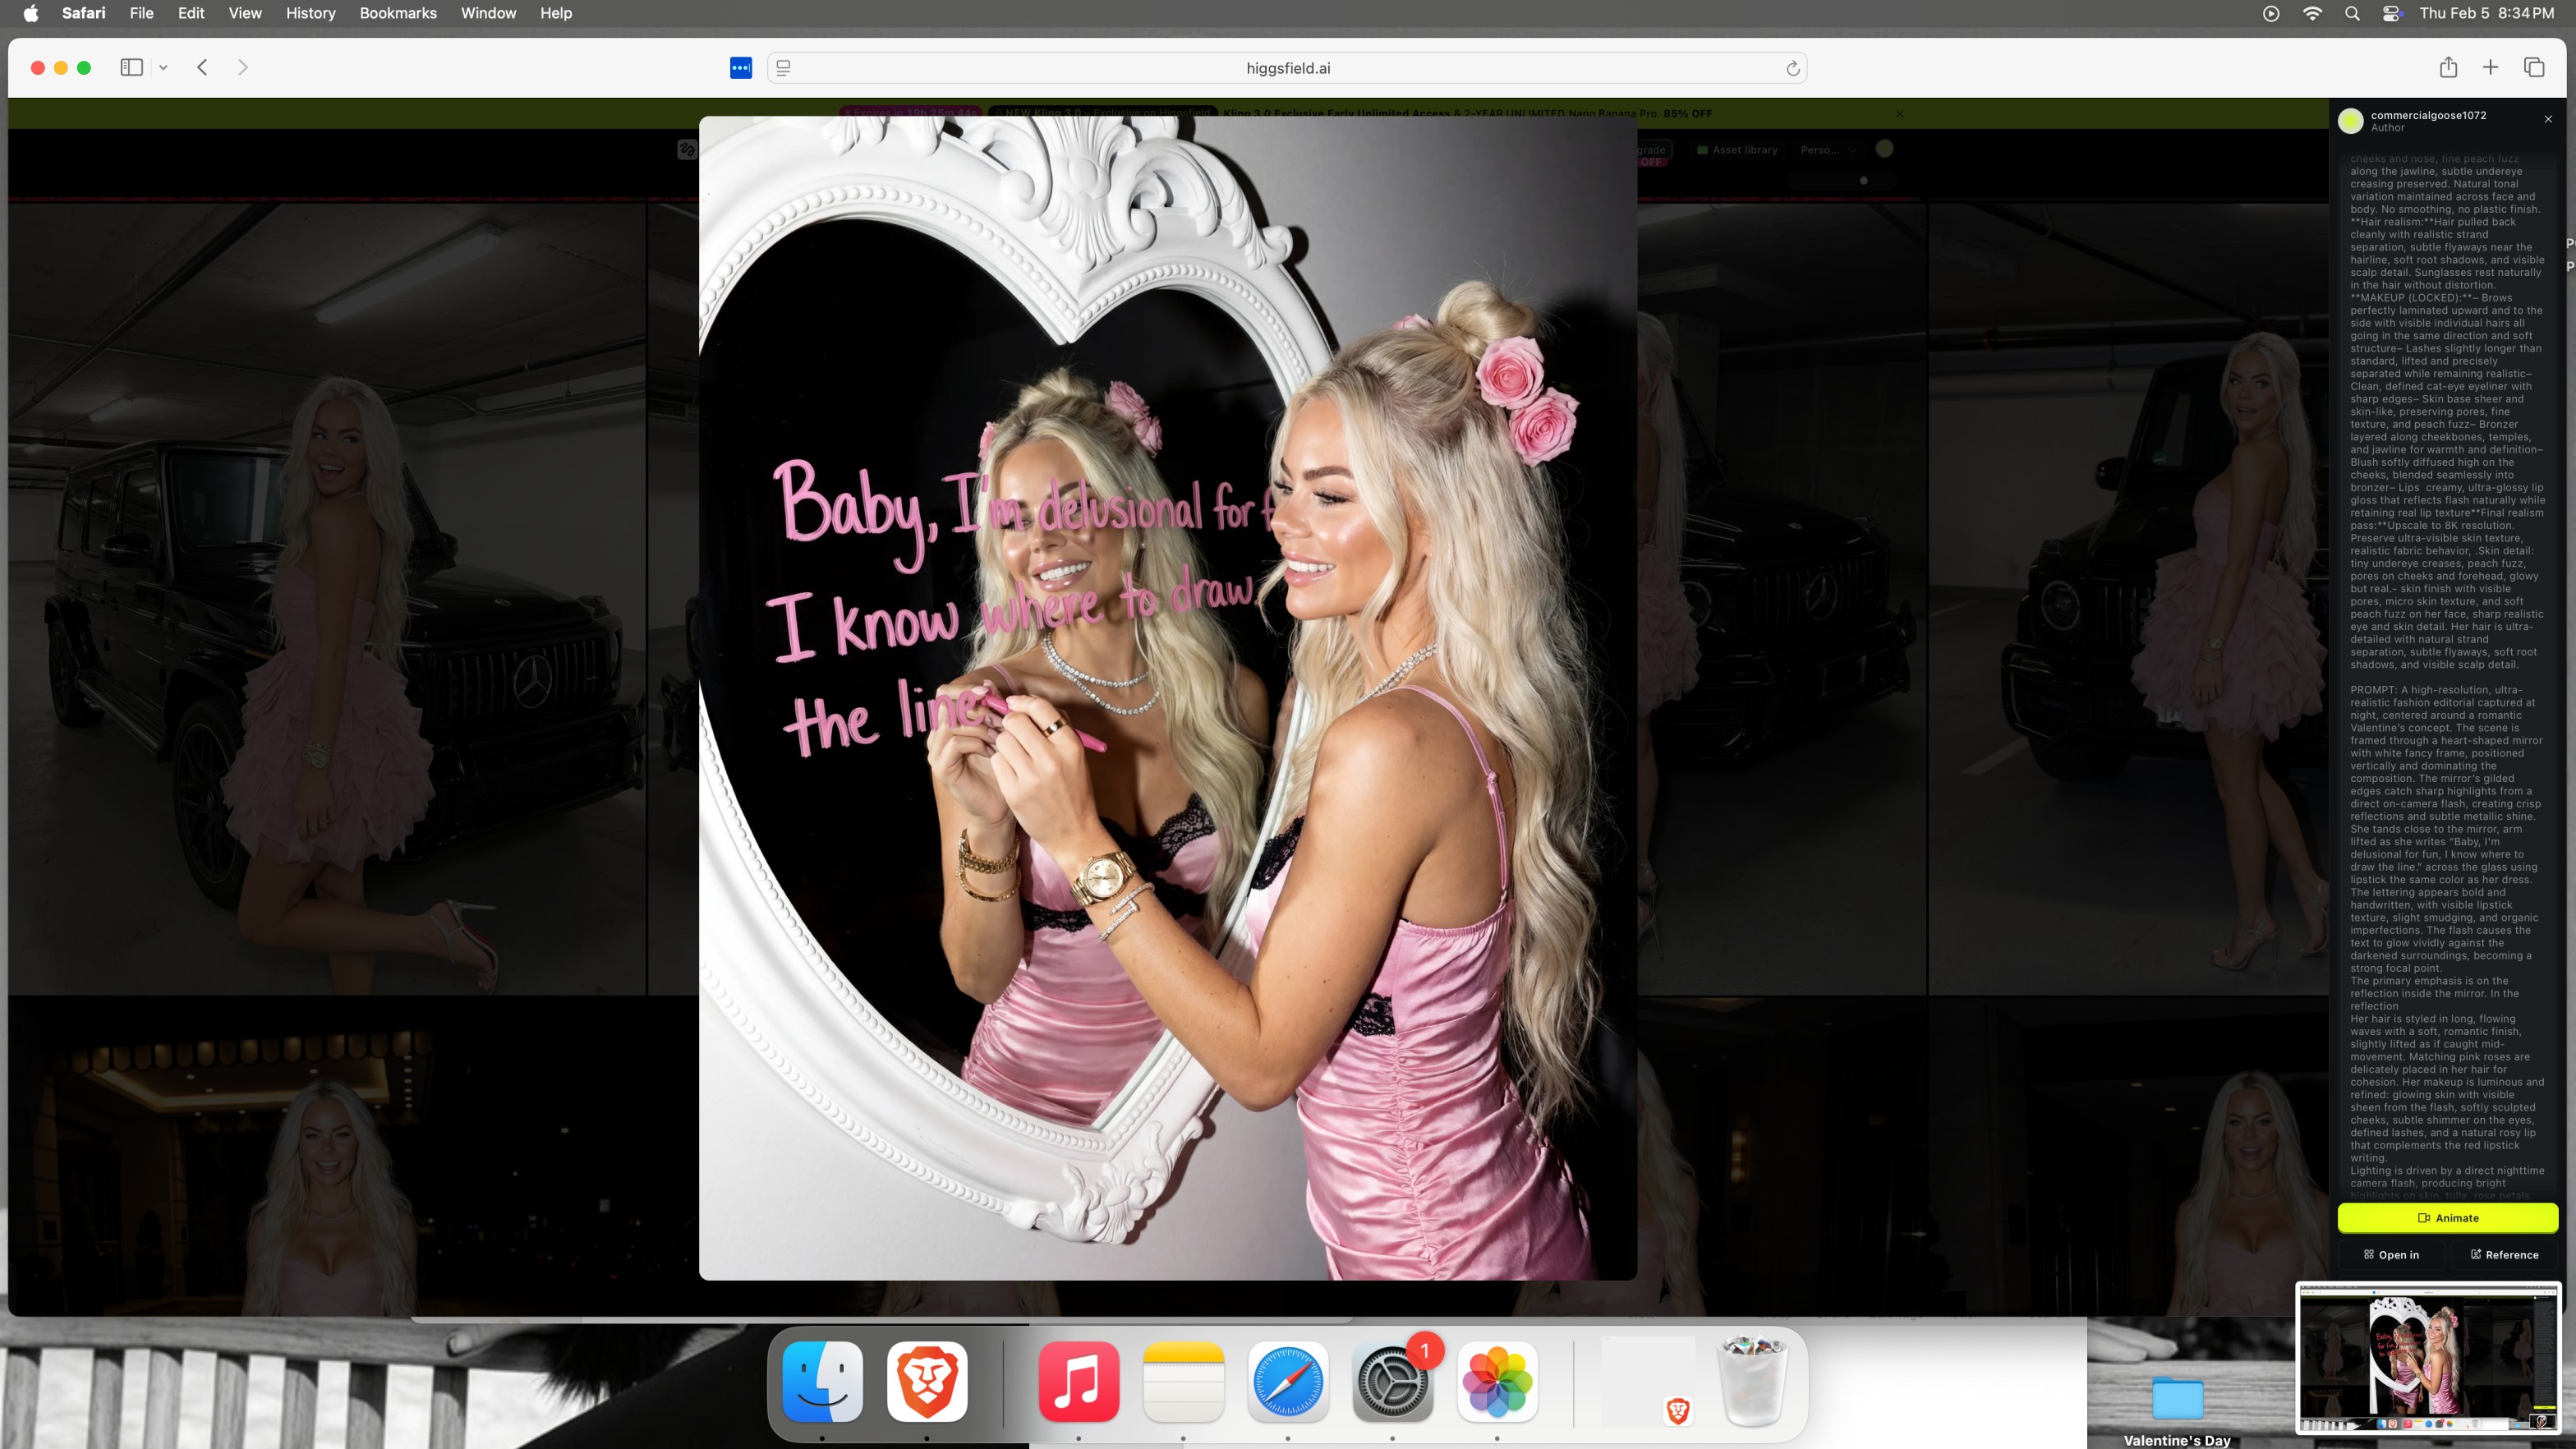Expand the sidebar tab group dropdown chevron
The height and width of the screenshot is (1449, 2576).
[163, 68]
